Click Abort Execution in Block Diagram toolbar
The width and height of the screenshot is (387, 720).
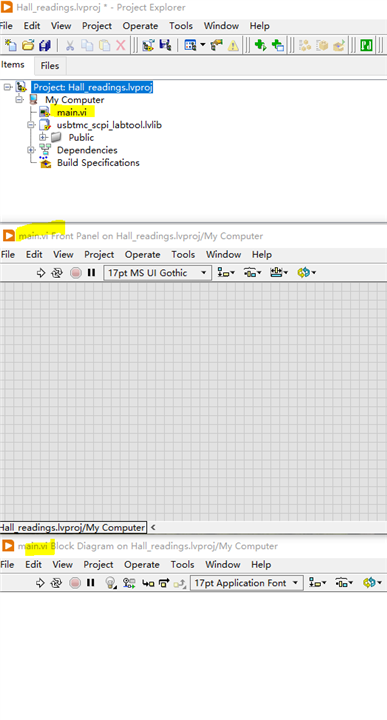click(75, 583)
